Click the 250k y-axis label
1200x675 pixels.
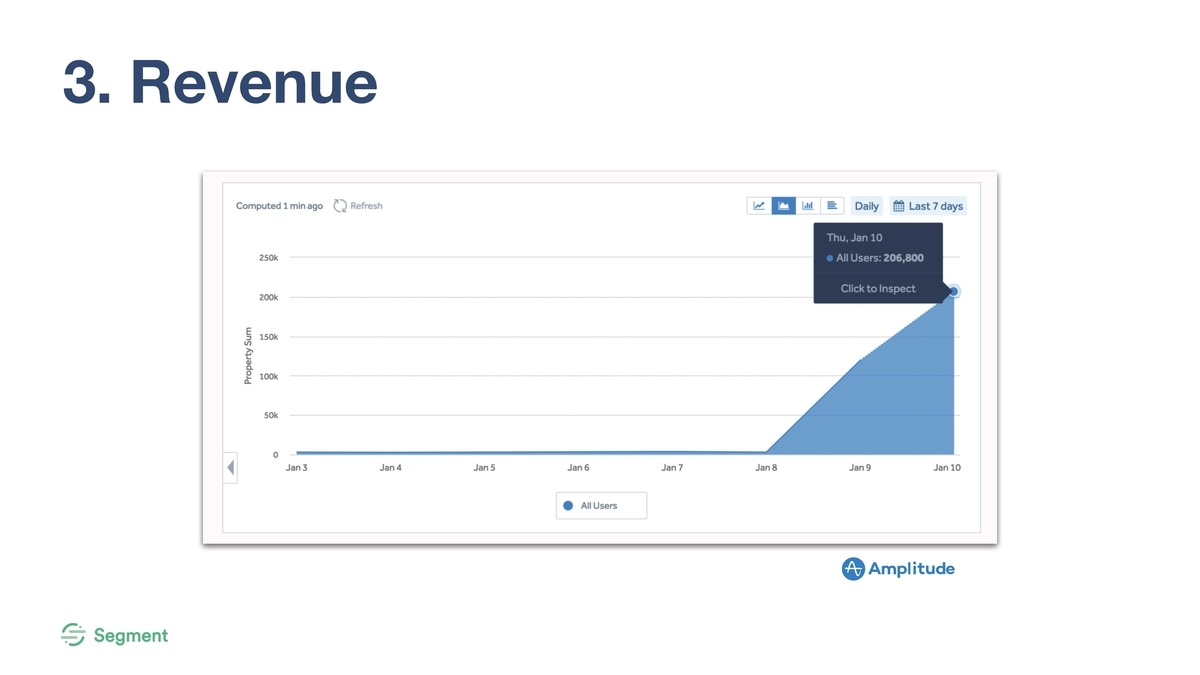pos(268,258)
